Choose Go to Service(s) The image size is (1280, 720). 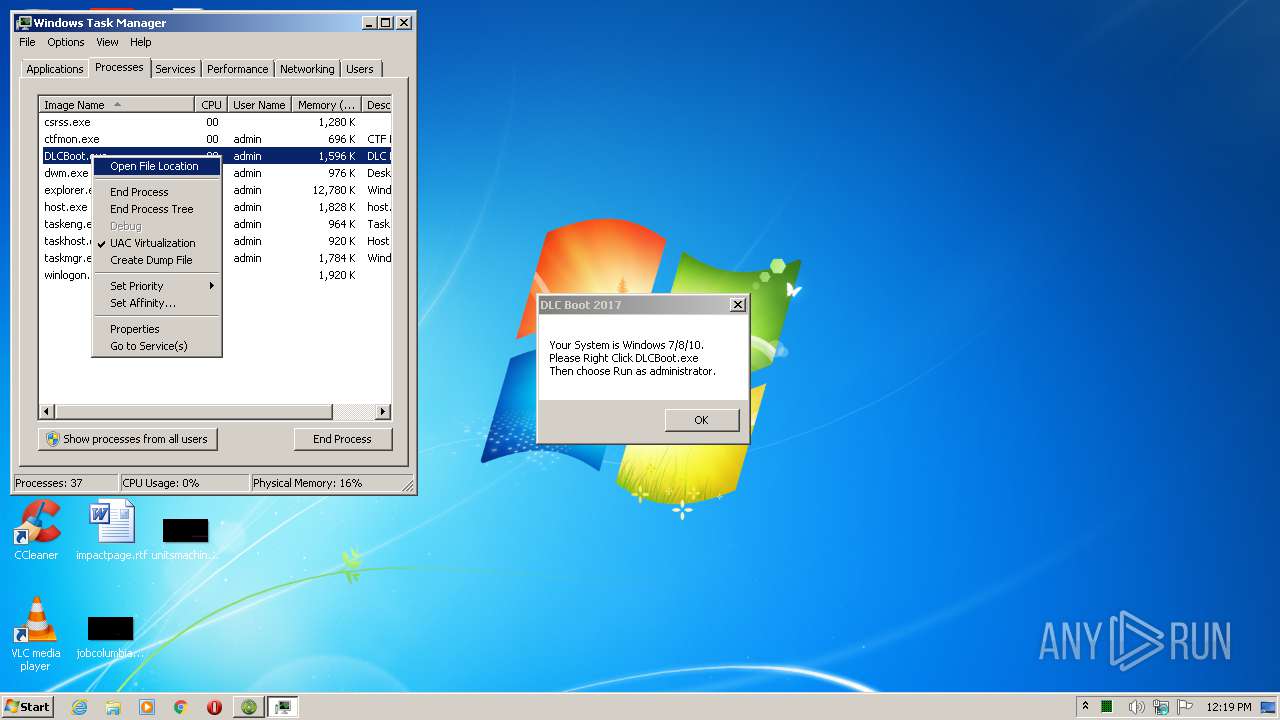157,346
